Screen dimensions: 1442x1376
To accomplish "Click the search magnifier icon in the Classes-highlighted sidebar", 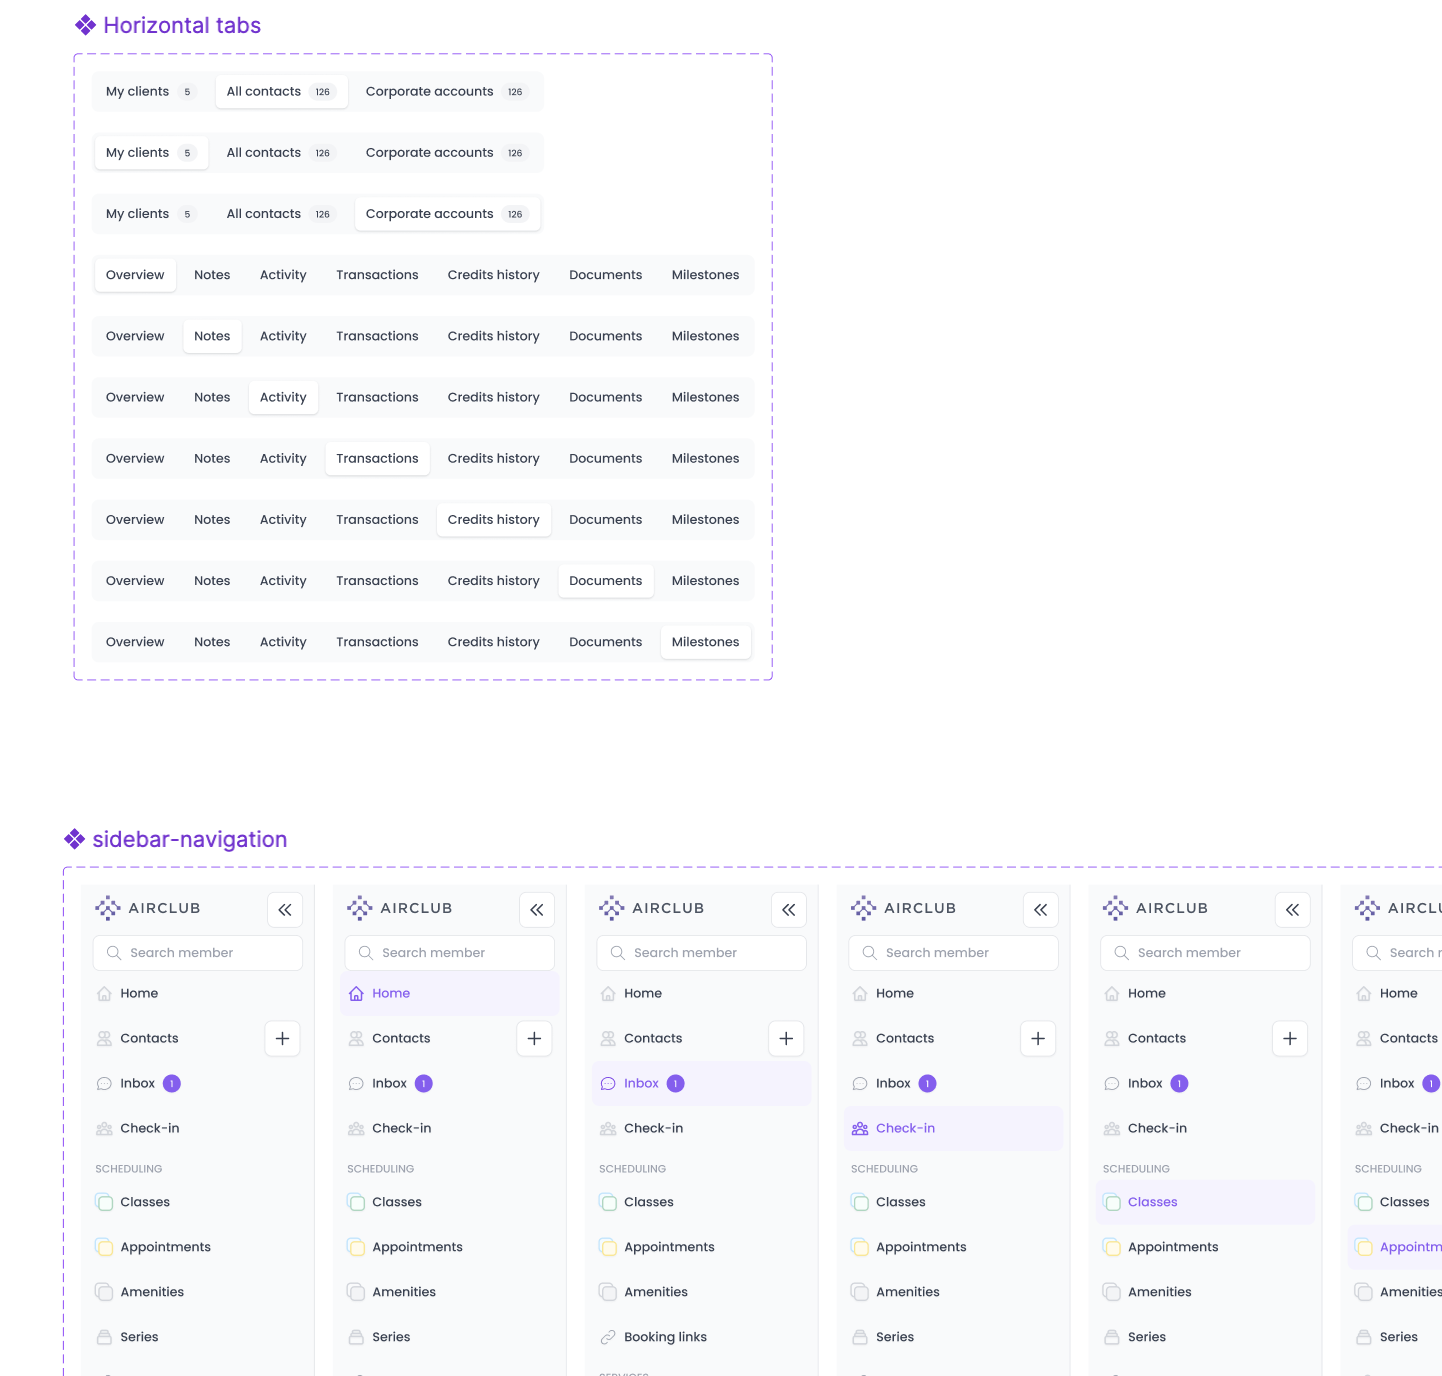I will coord(1122,953).
